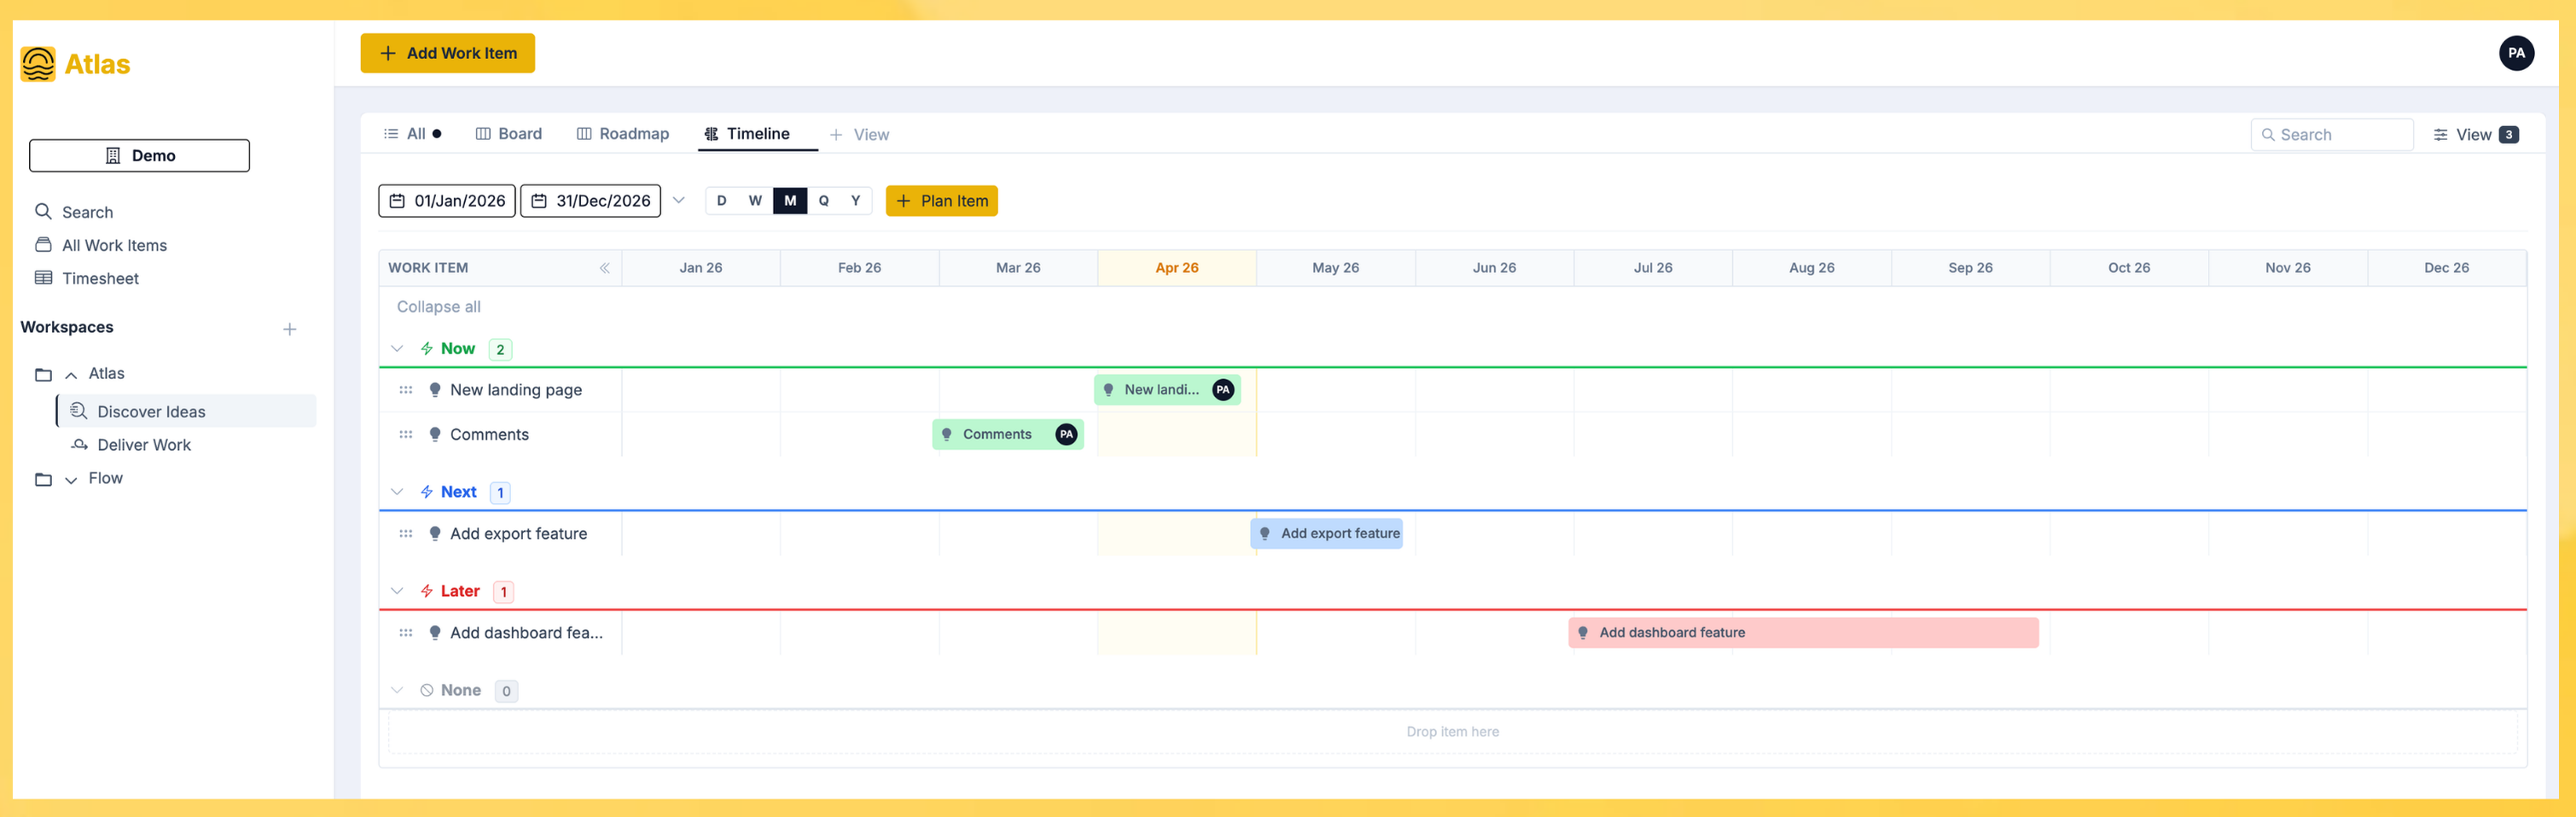The width and height of the screenshot is (2576, 817).
Task: Select the red Add dashboard feature timeline bar
Action: click(x=1802, y=633)
